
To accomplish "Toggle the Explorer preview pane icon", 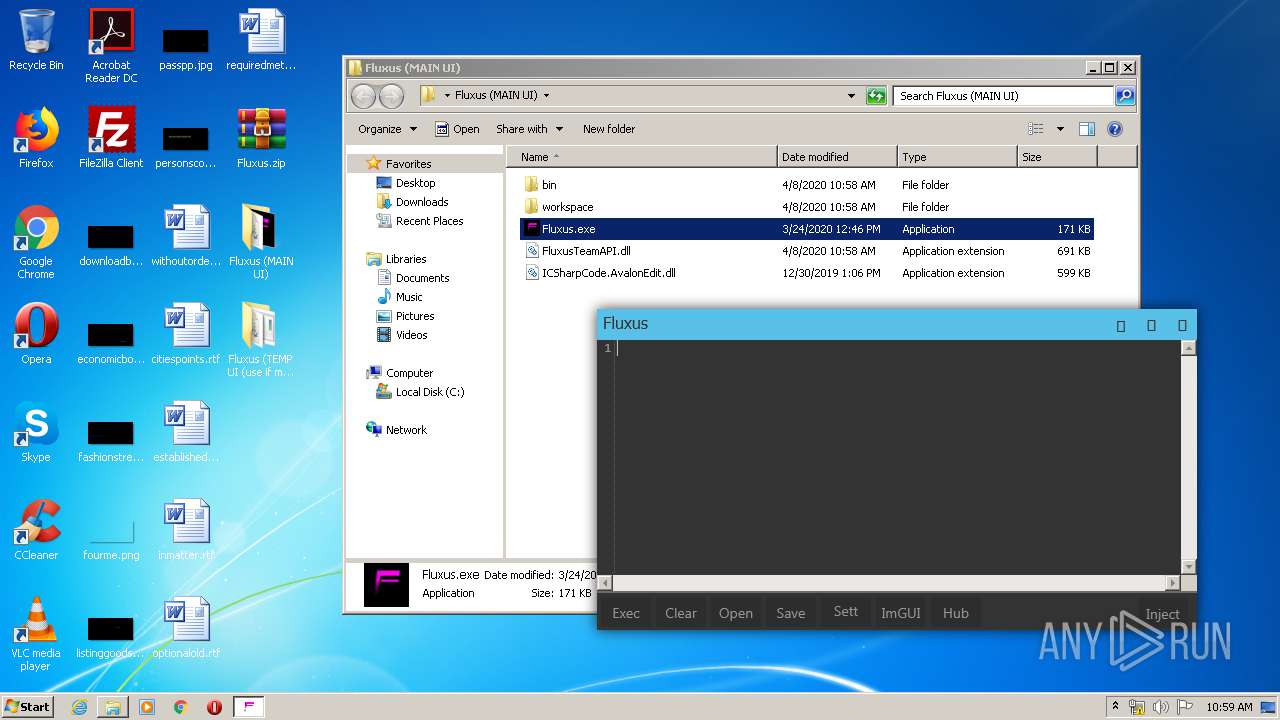I will point(1087,129).
